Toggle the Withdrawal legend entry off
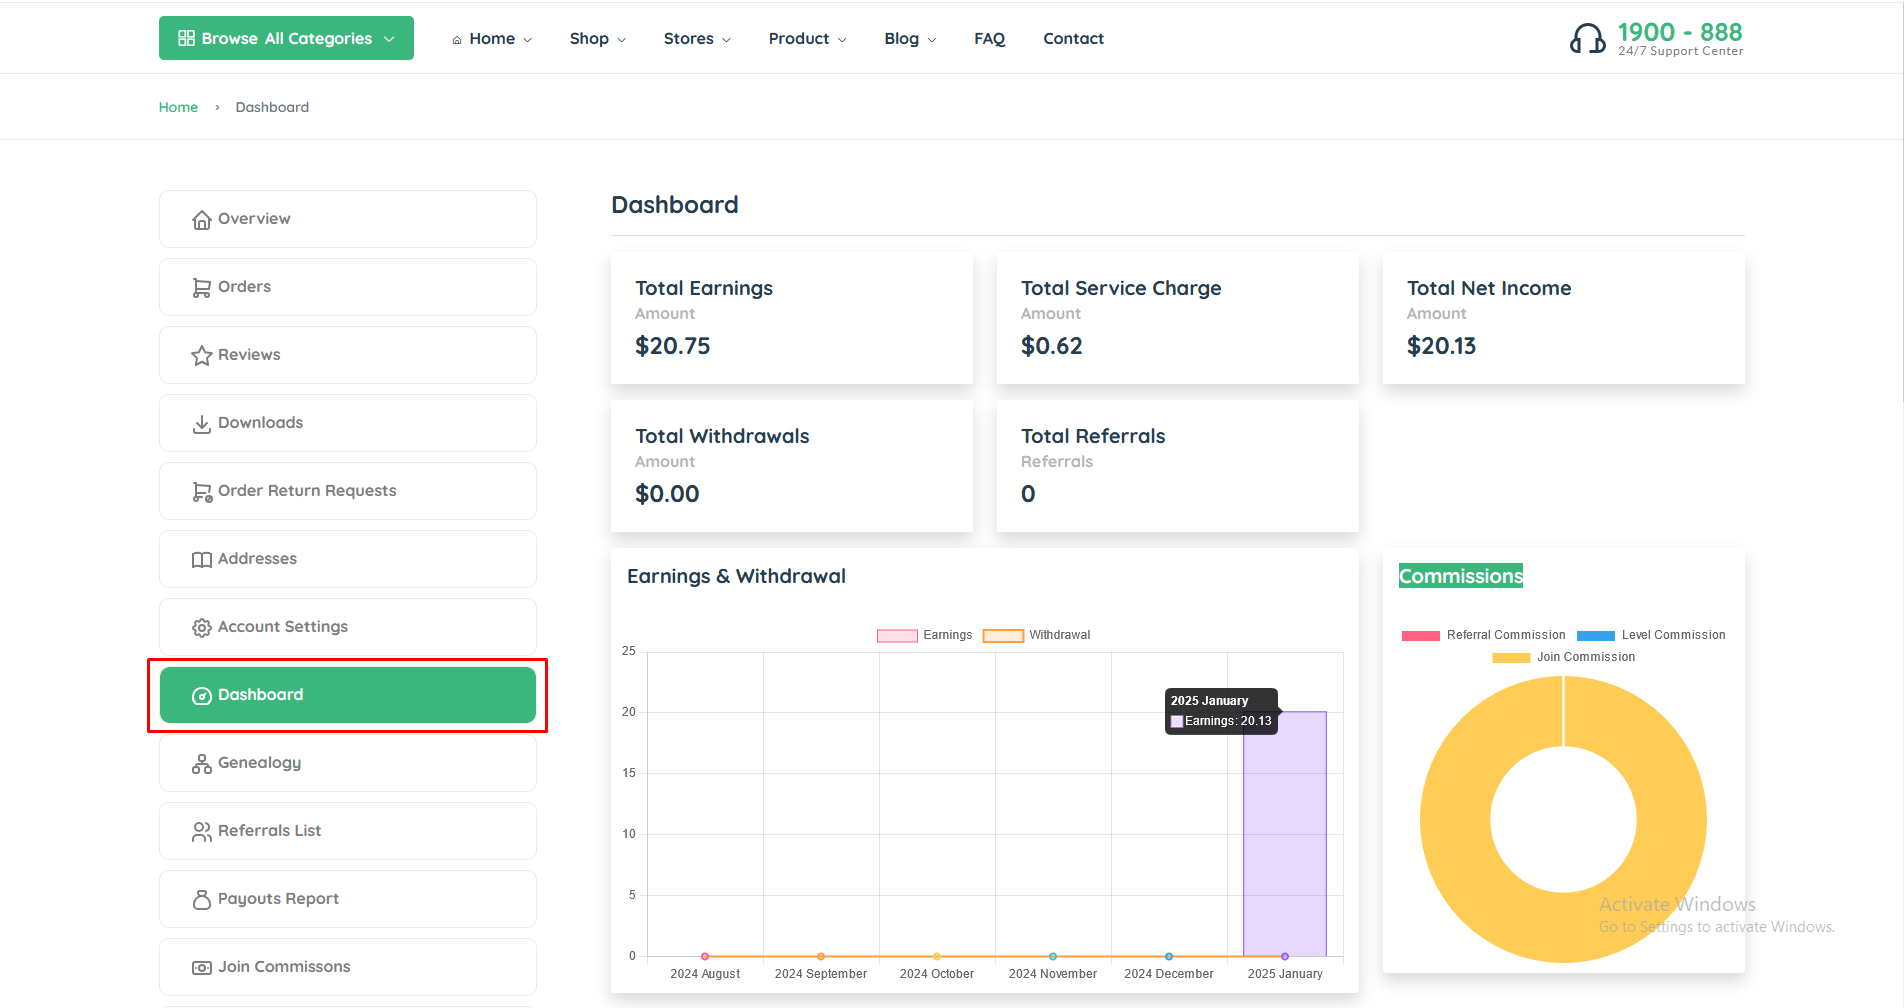The image size is (1904, 1008). pyautogui.click(x=1003, y=634)
